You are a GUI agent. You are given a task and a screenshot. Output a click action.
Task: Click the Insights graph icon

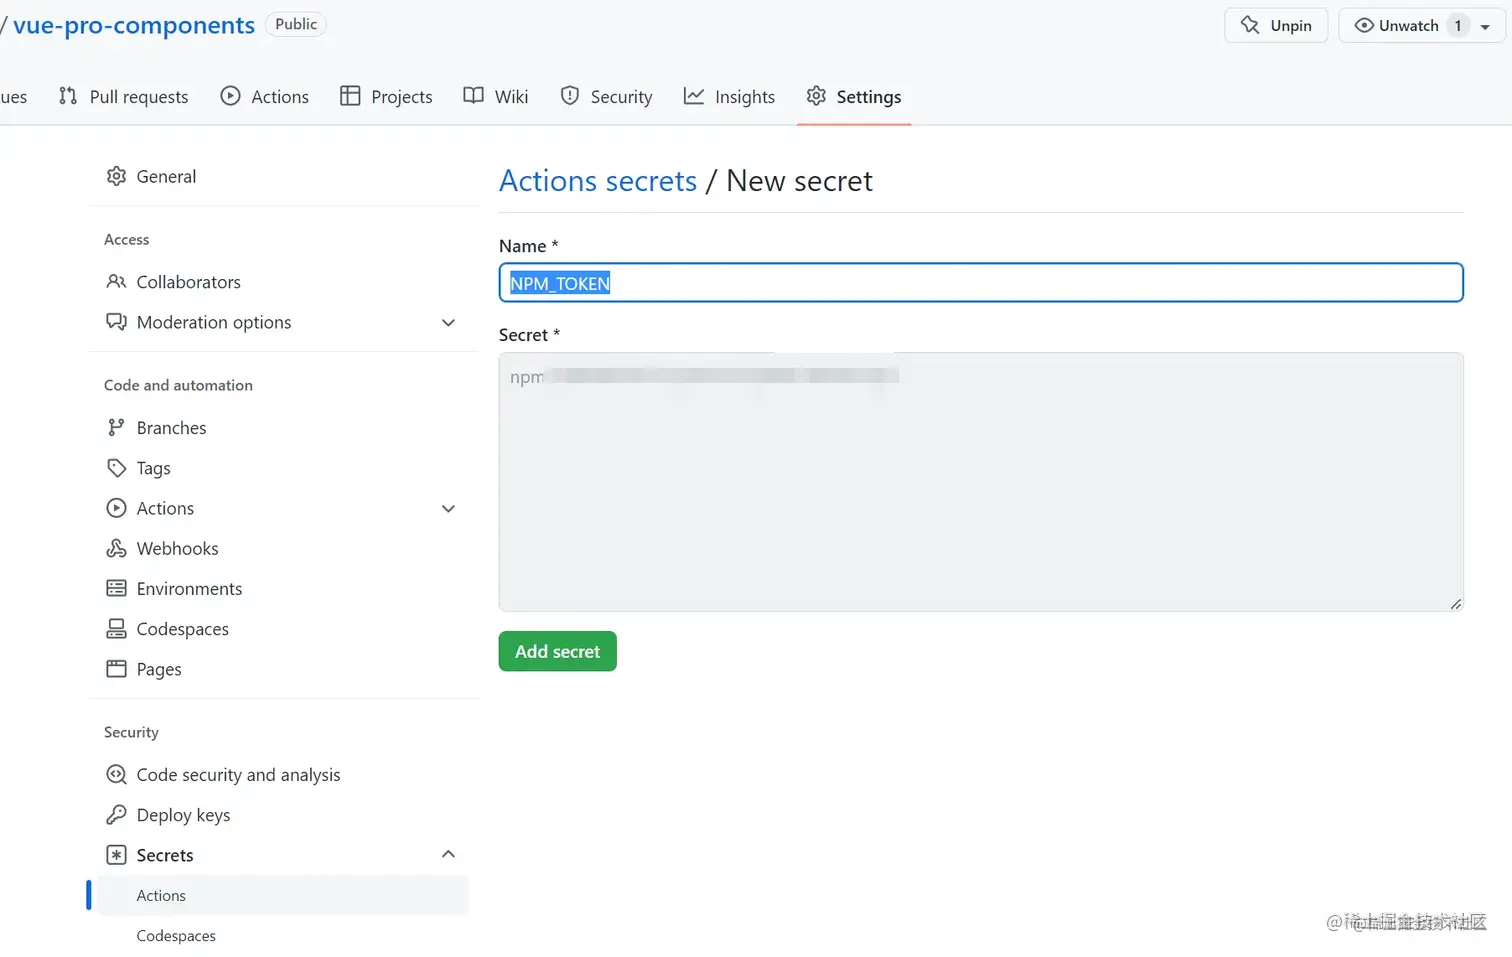[x=694, y=96]
